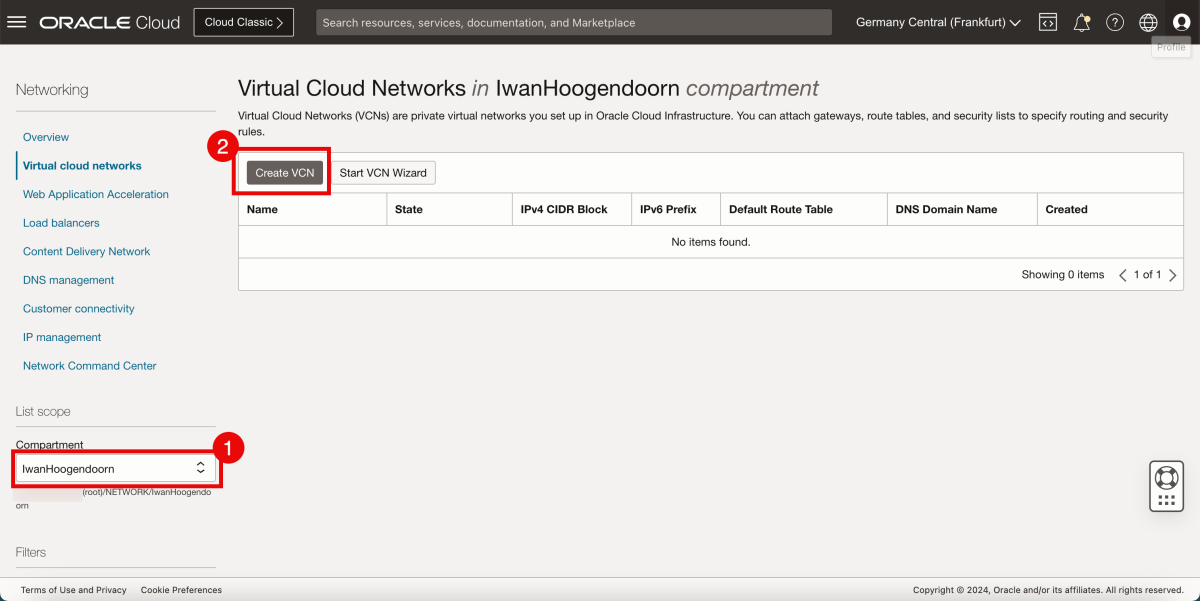
Task: Click the Create VCN button
Action: 283,172
